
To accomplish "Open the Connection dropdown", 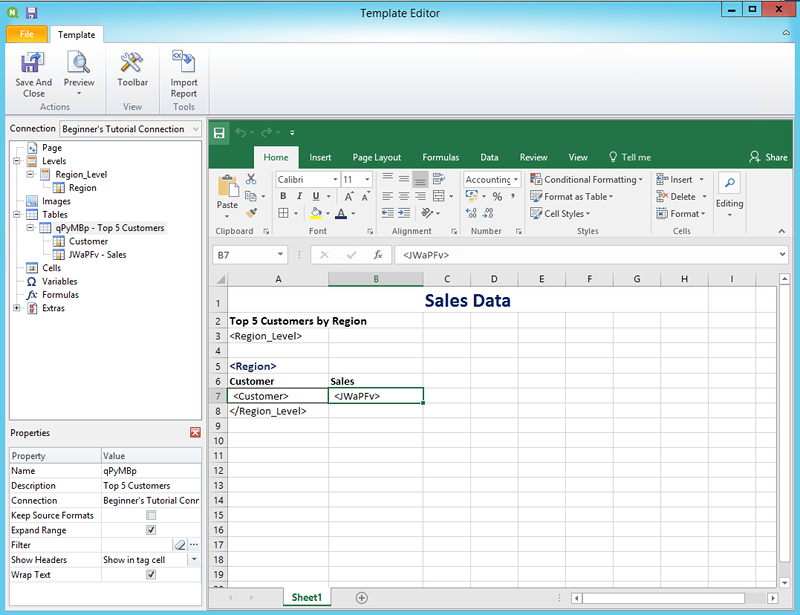I will point(195,129).
